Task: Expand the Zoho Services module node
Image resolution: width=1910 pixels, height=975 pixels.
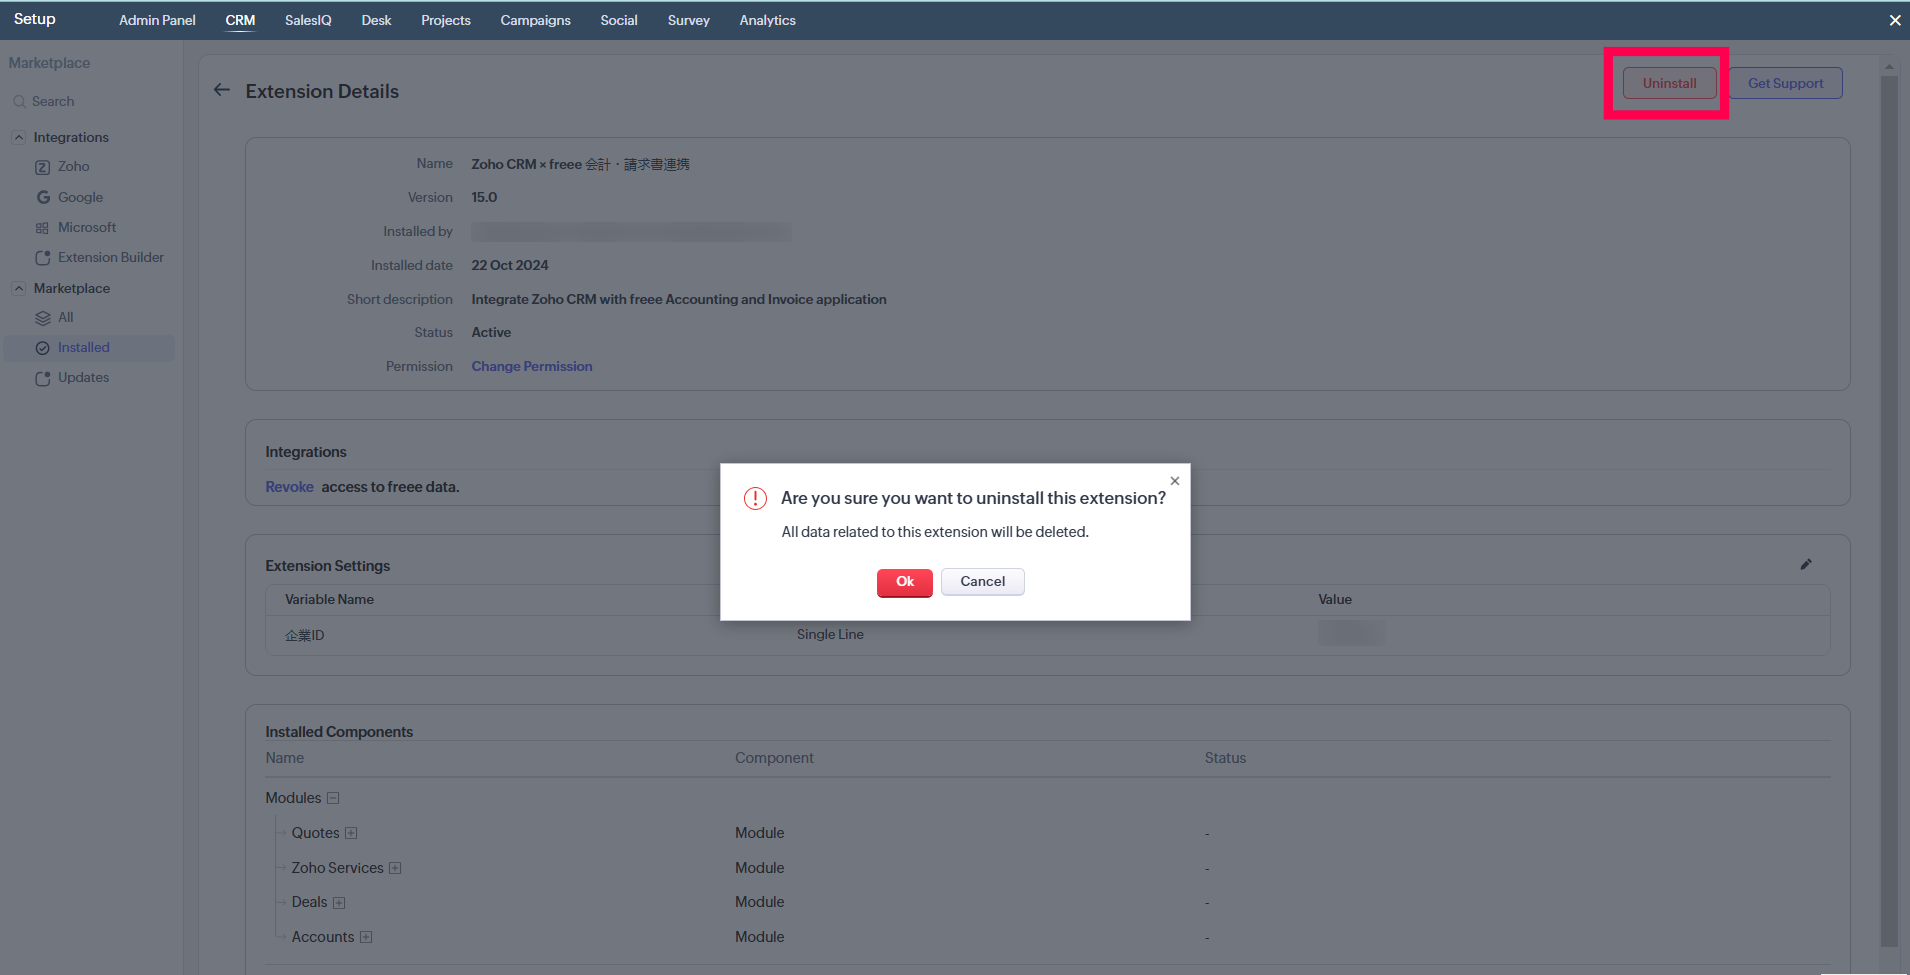Action: 395,868
